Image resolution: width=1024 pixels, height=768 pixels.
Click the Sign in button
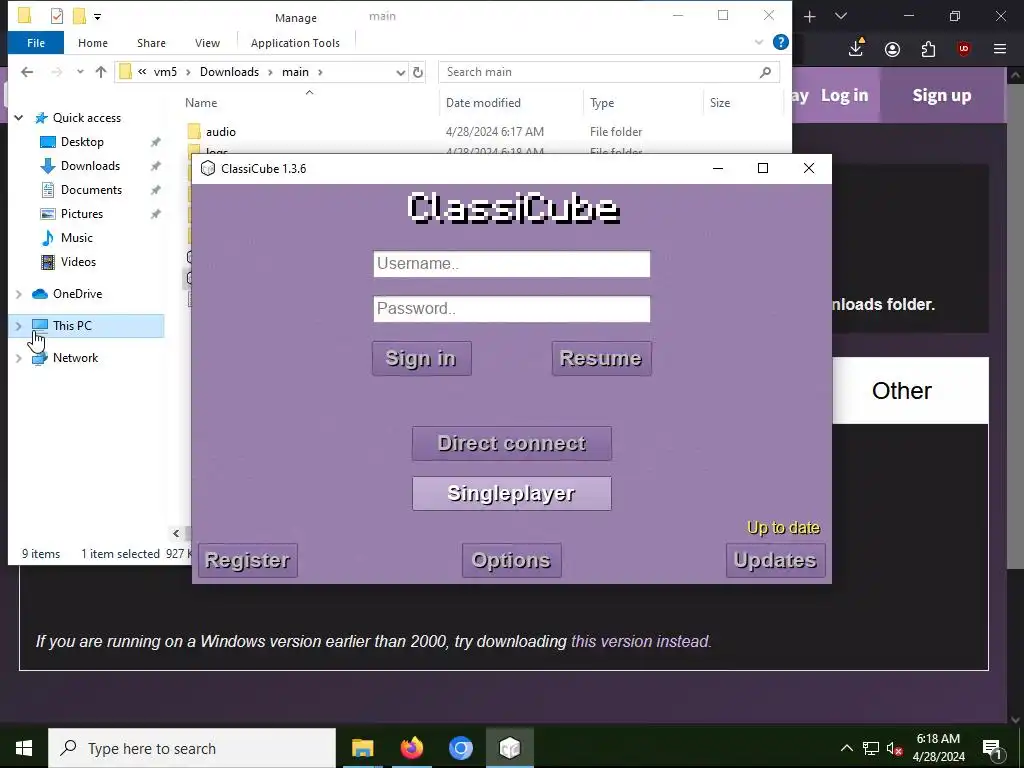click(421, 358)
